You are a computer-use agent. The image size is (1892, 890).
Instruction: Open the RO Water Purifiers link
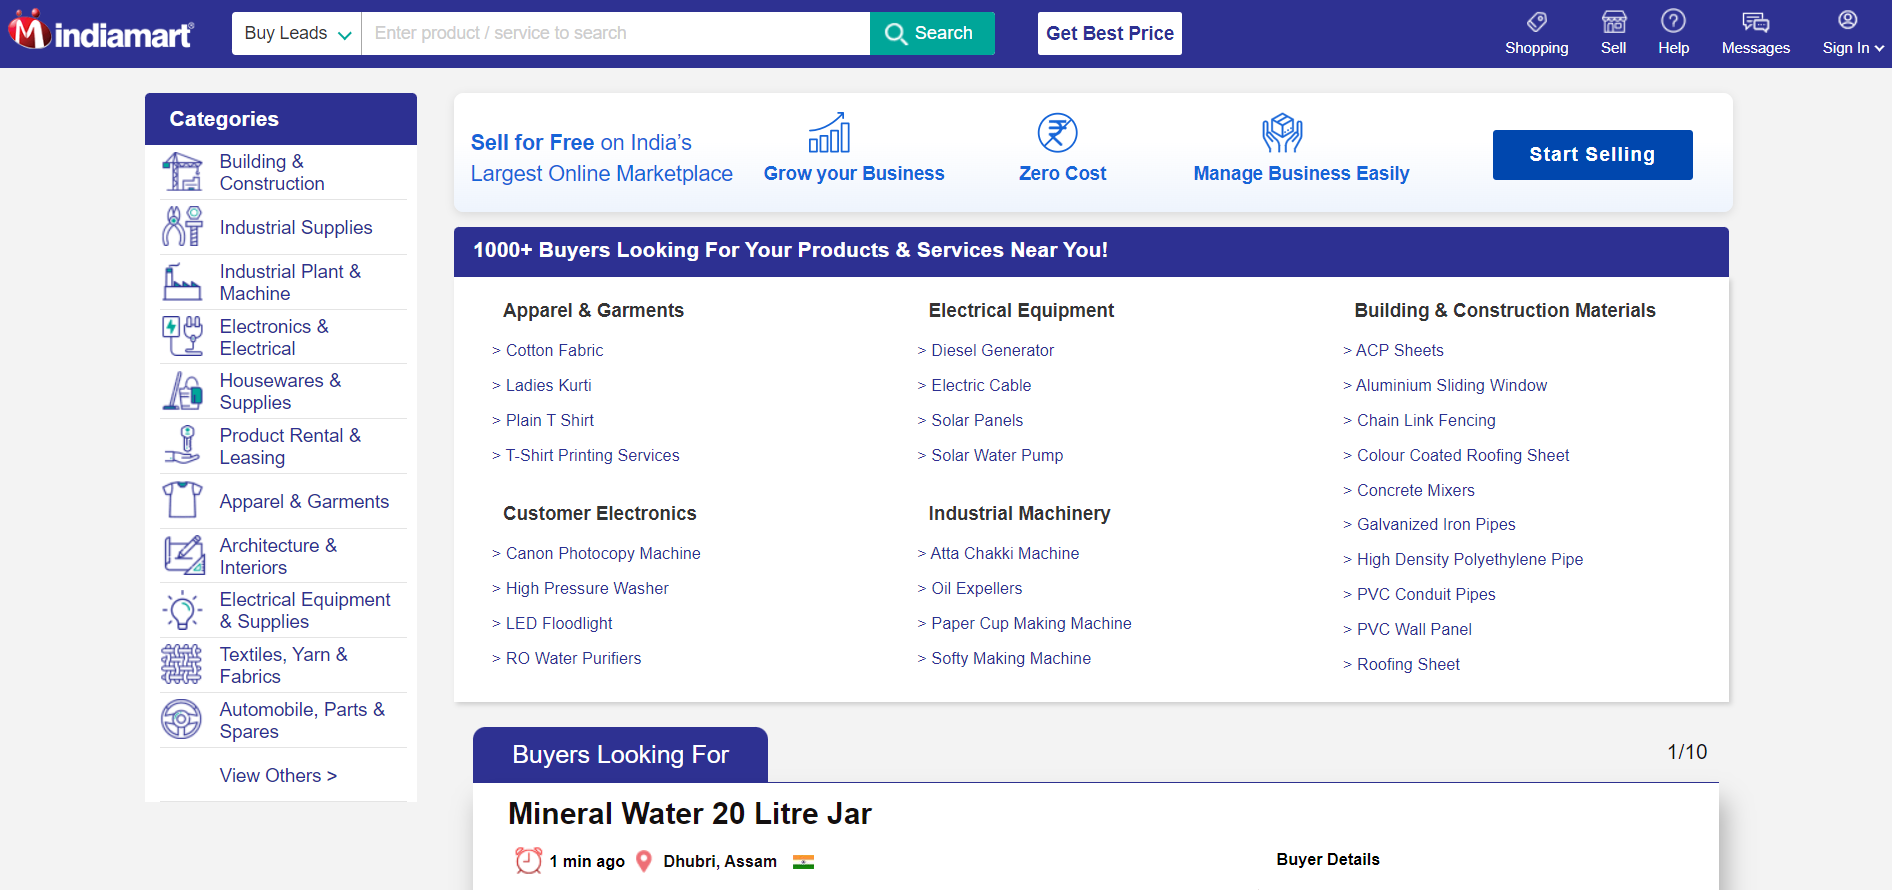tap(573, 658)
